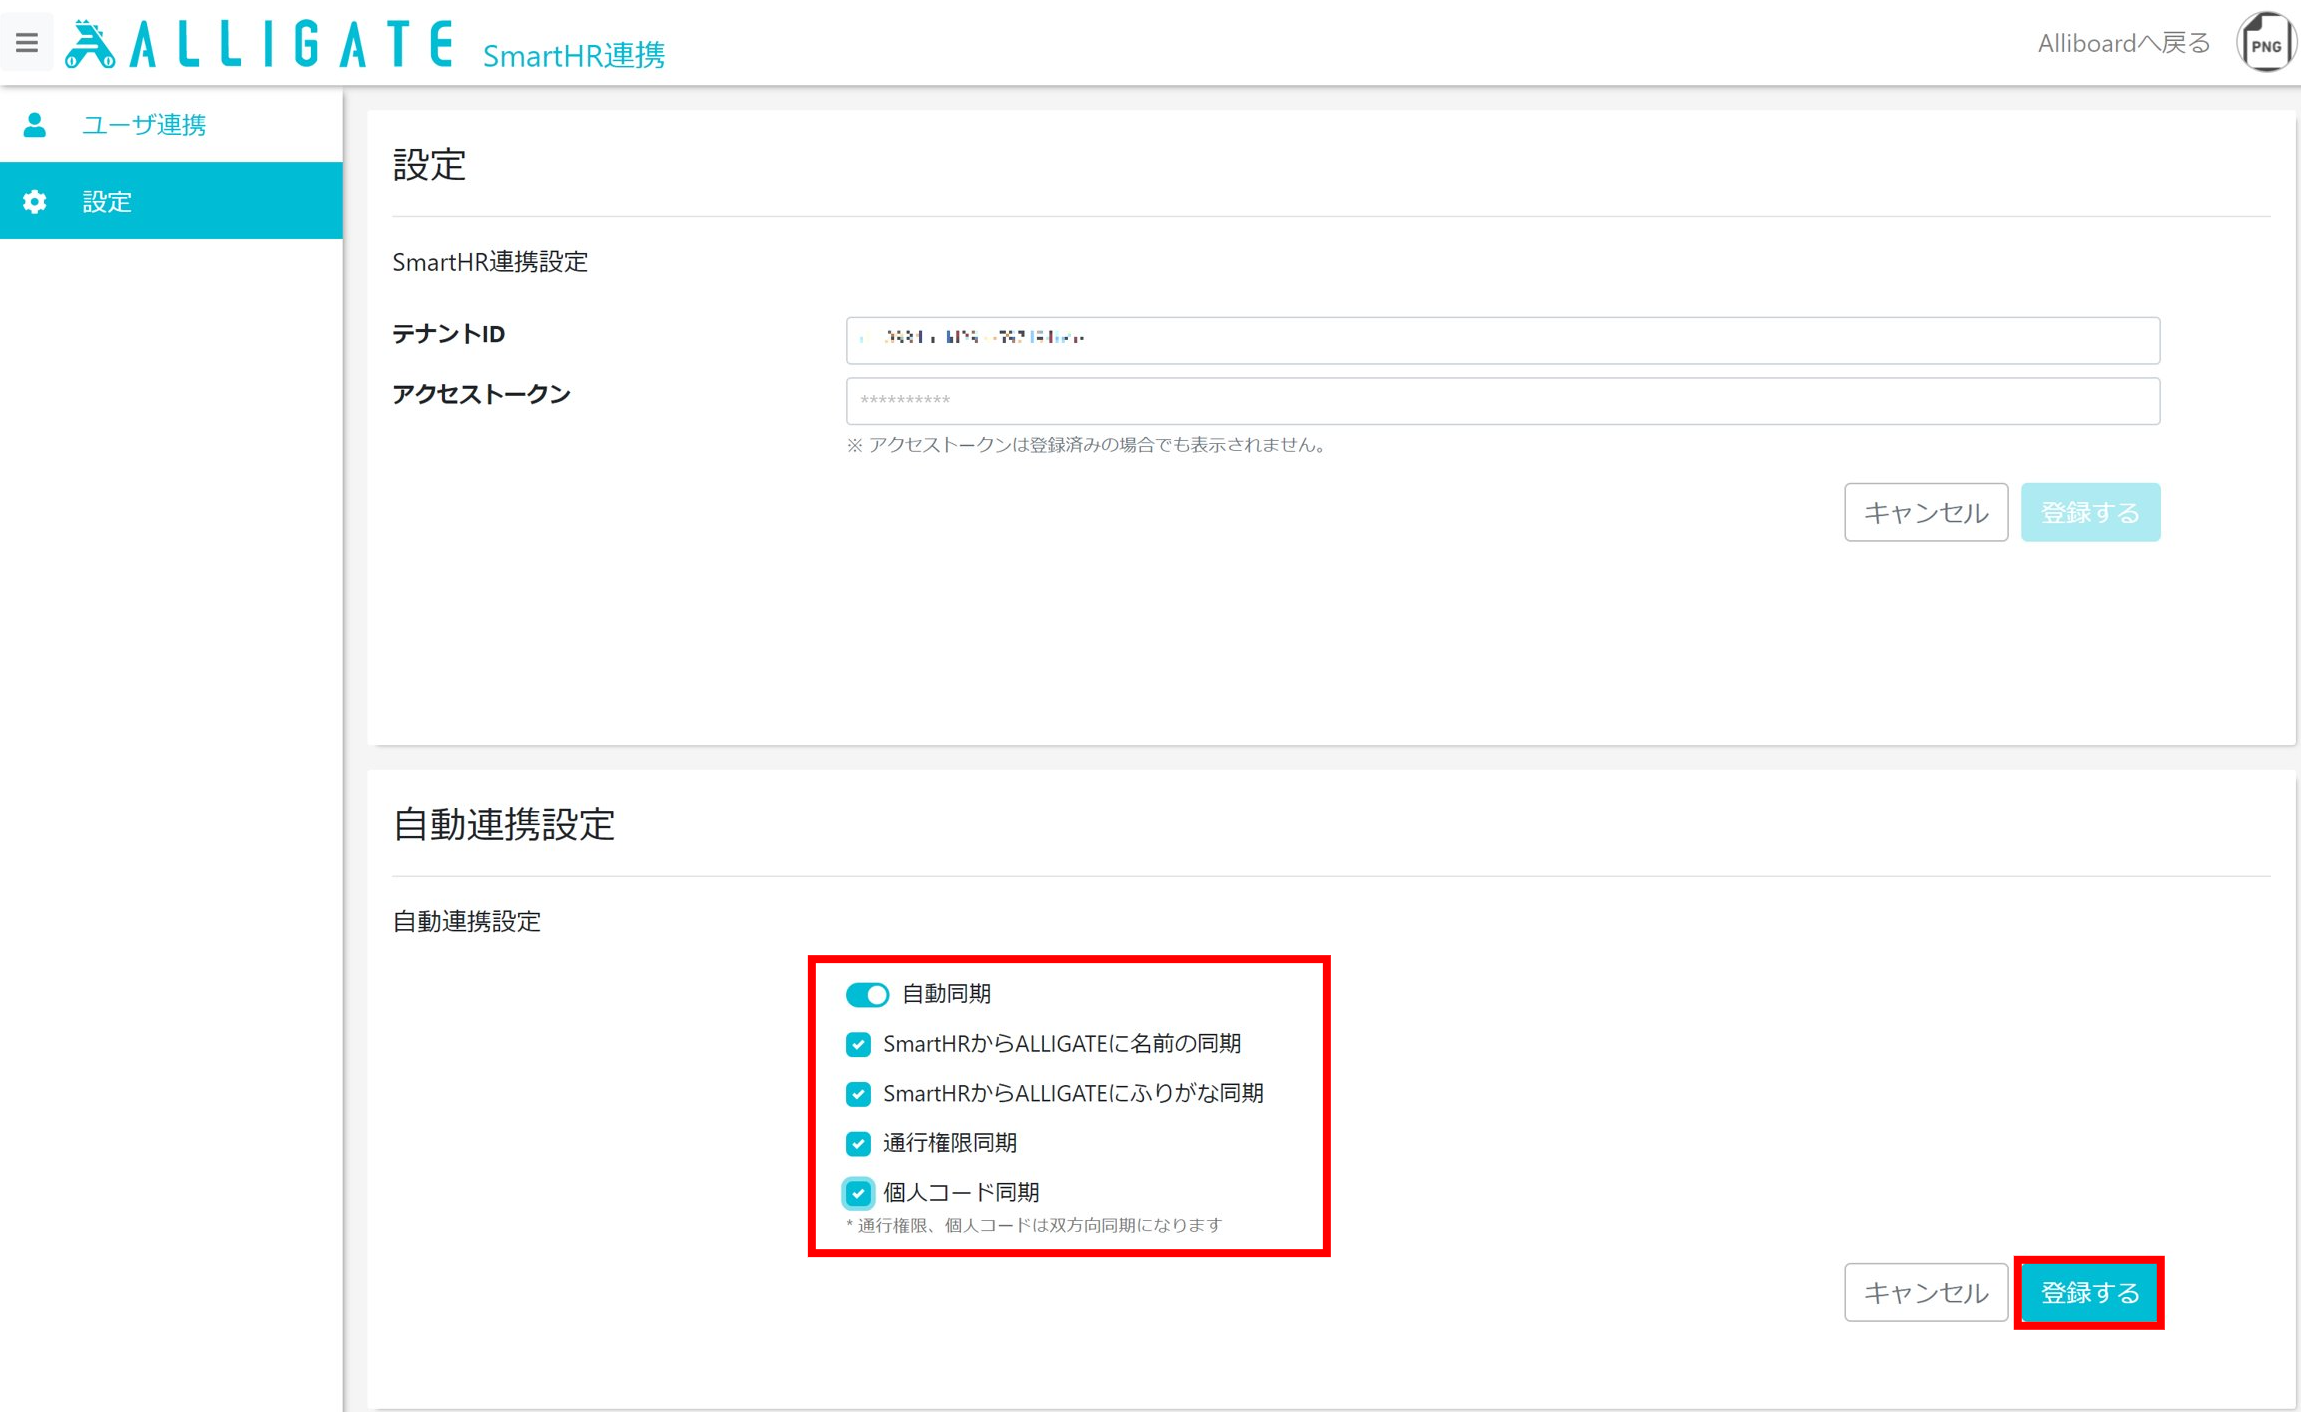The height and width of the screenshot is (1412, 2301).
Task: Uncheck the 個人コード同期 checkbox
Action: click(858, 1193)
